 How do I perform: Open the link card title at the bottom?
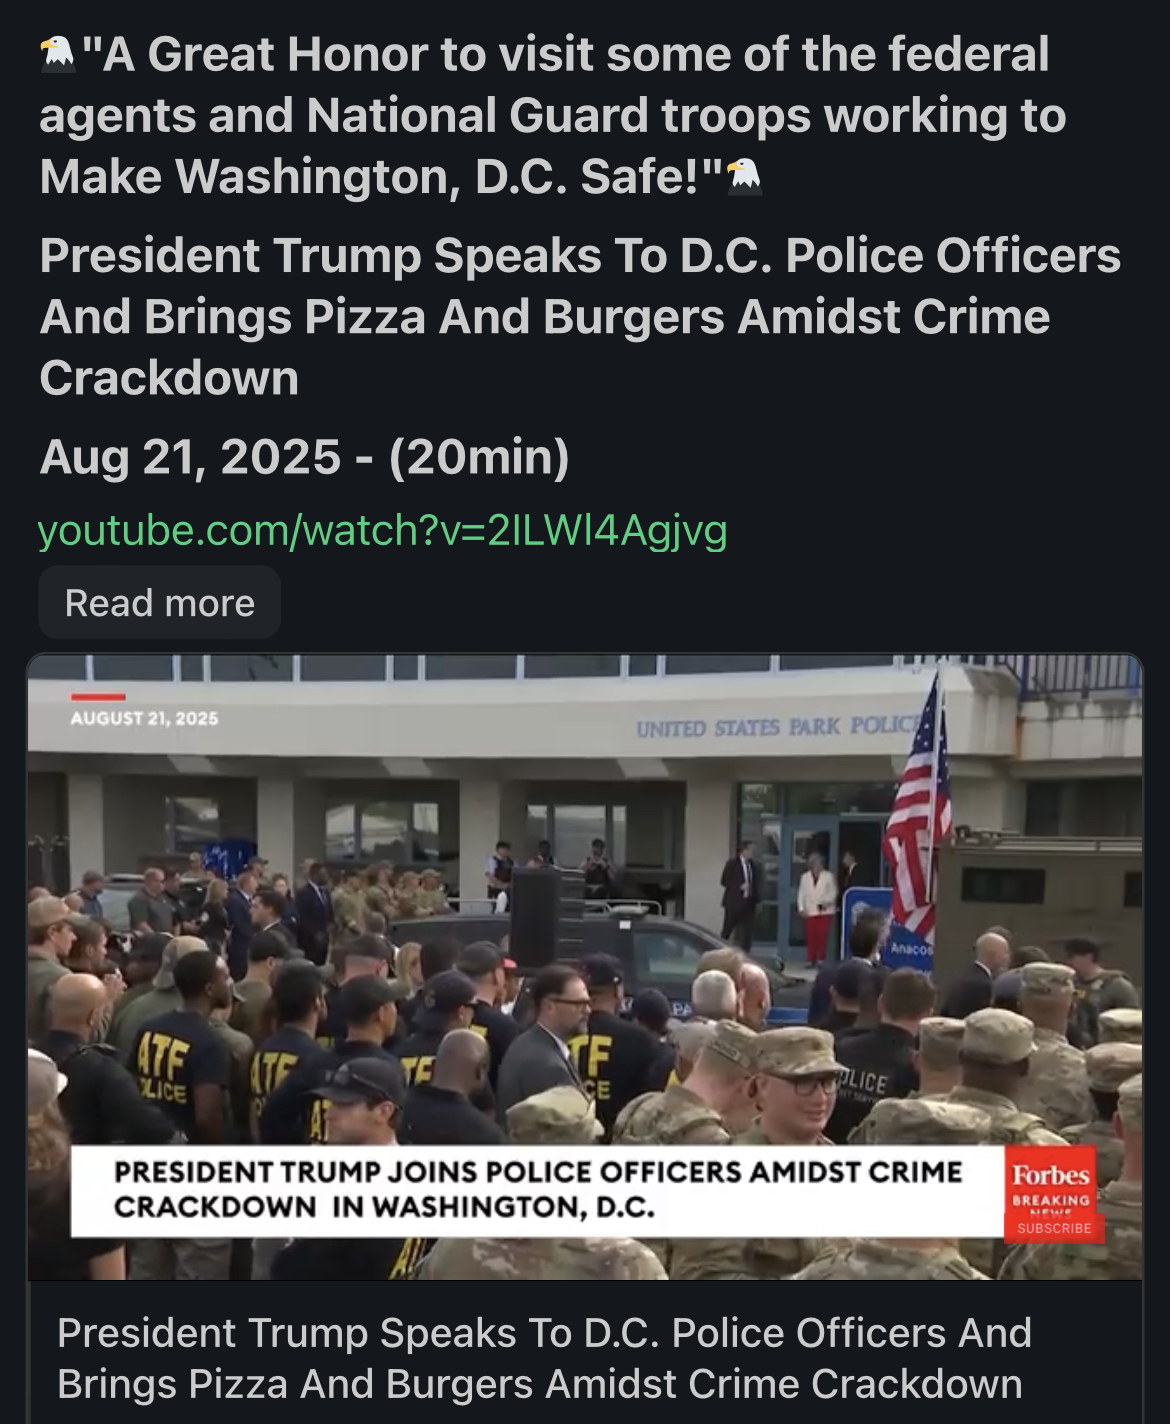[x=545, y=1358]
